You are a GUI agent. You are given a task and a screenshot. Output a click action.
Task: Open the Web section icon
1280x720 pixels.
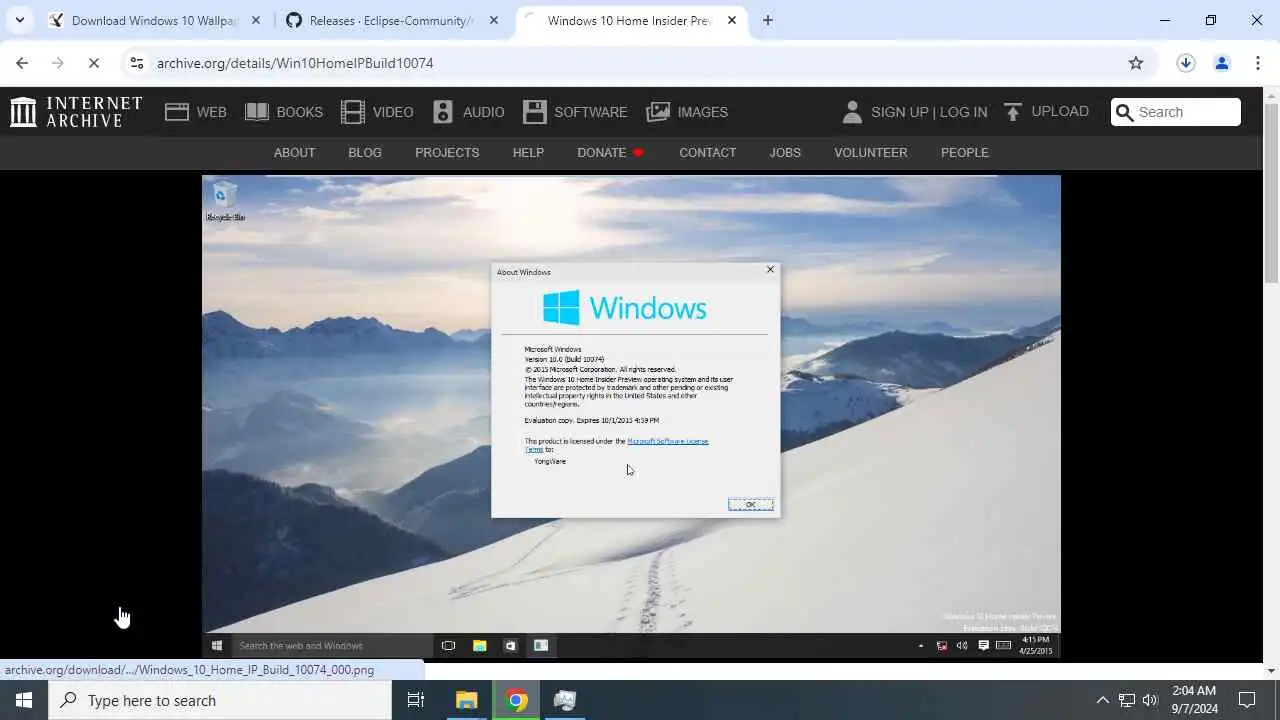(177, 112)
